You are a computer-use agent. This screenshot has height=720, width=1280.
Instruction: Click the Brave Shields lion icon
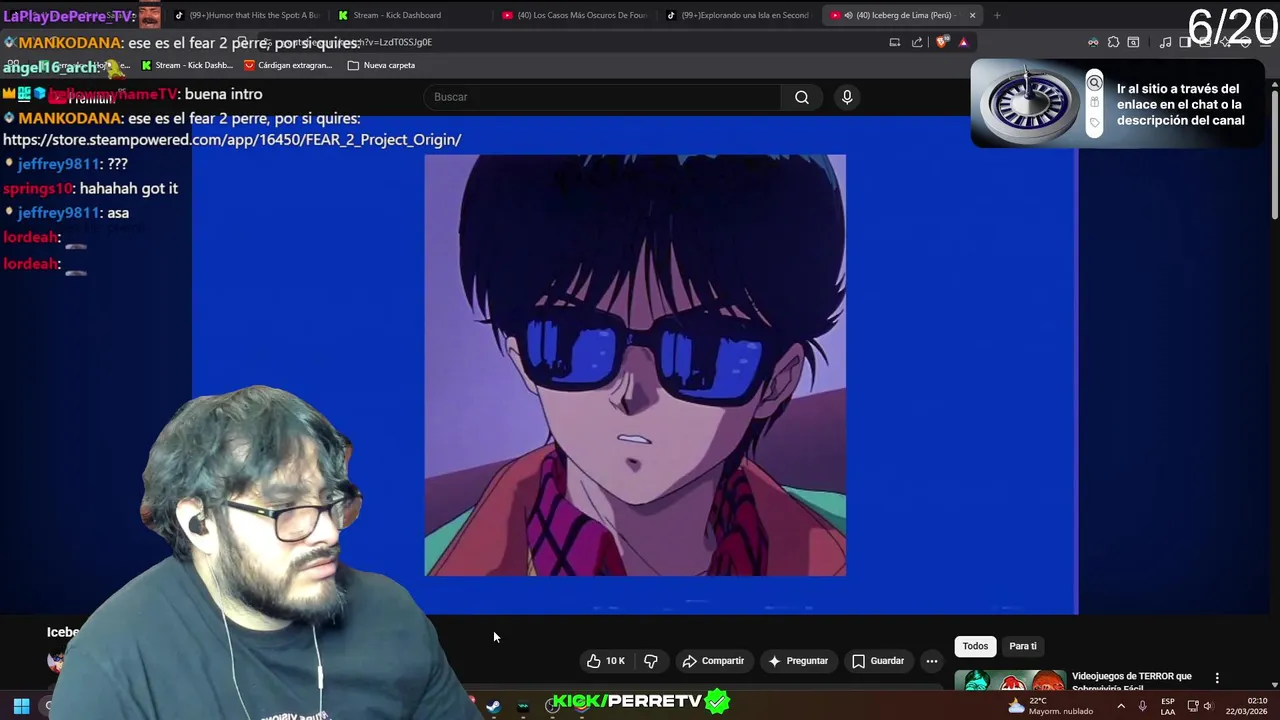tap(942, 42)
